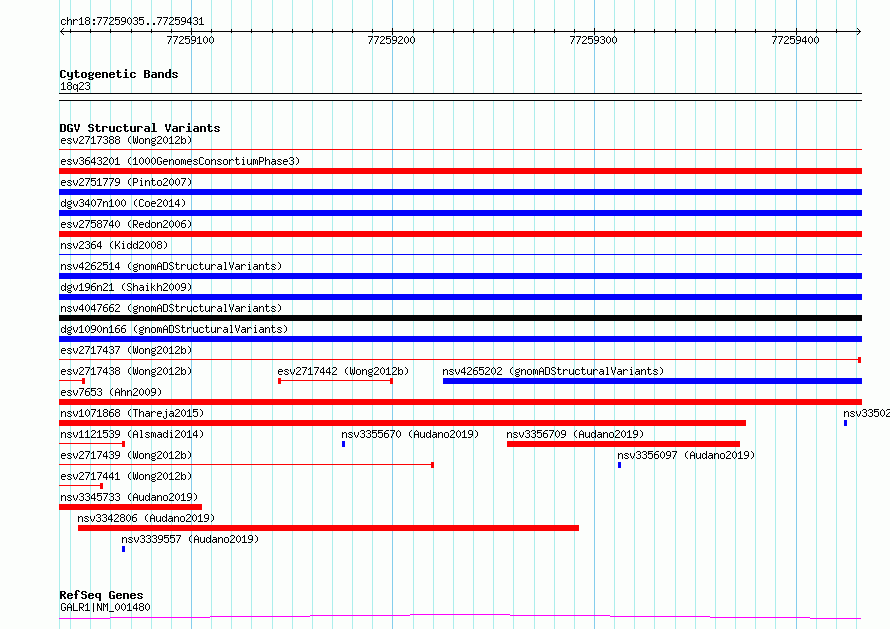Viewport: 890px width, 629px height.
Task: Click the red esv2758740 variant bar
Action: tap(460, 234)
